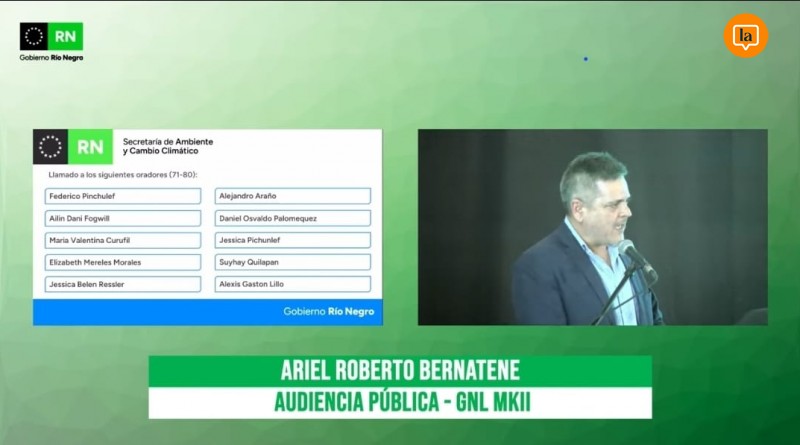800x445 pixels.
Task: Select the Jessica Pichunlef speaker box
Action: pyautogui.click(x=293, y=240)
